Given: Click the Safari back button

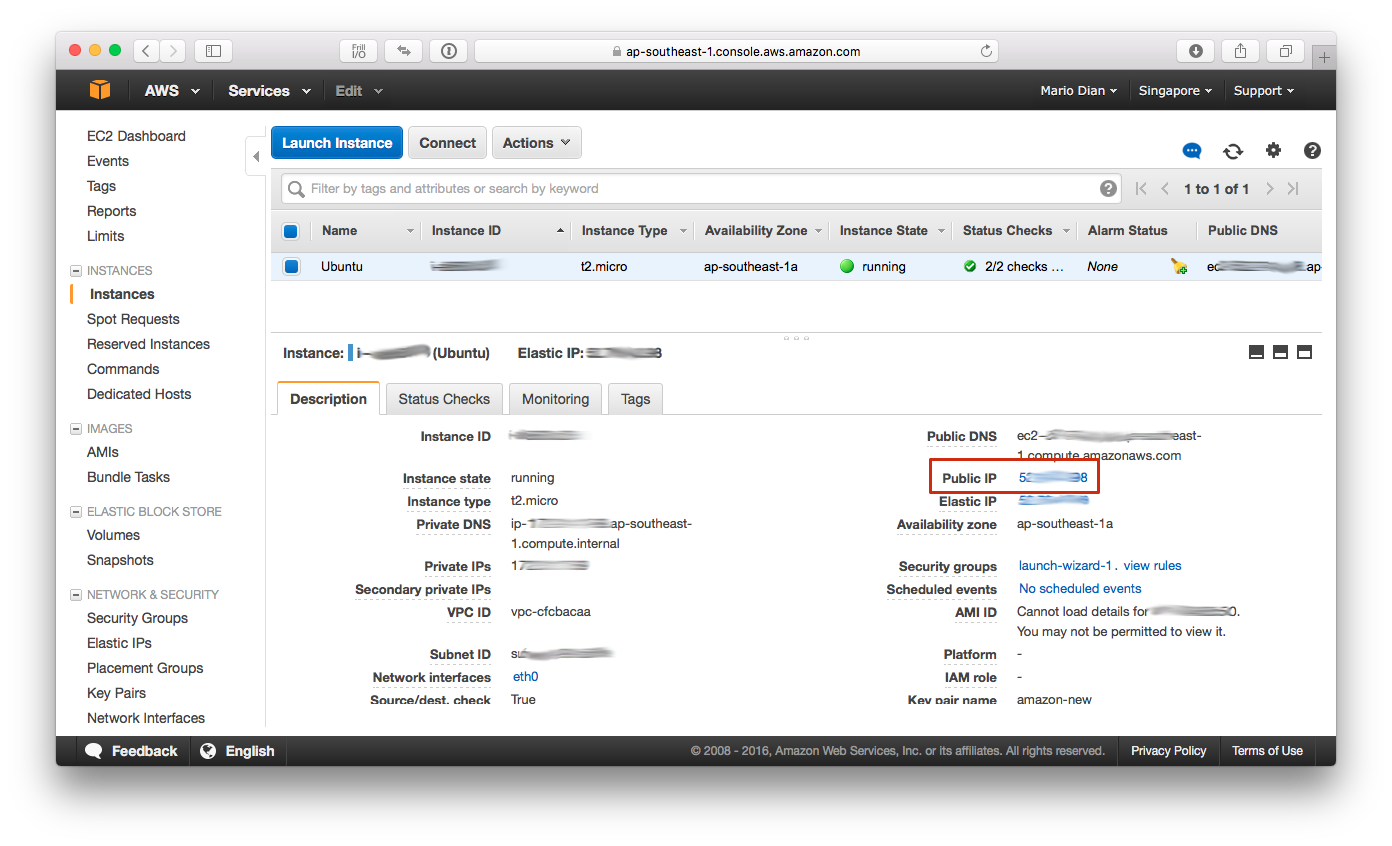Looking at the screenshot, I should click(146, 51).
